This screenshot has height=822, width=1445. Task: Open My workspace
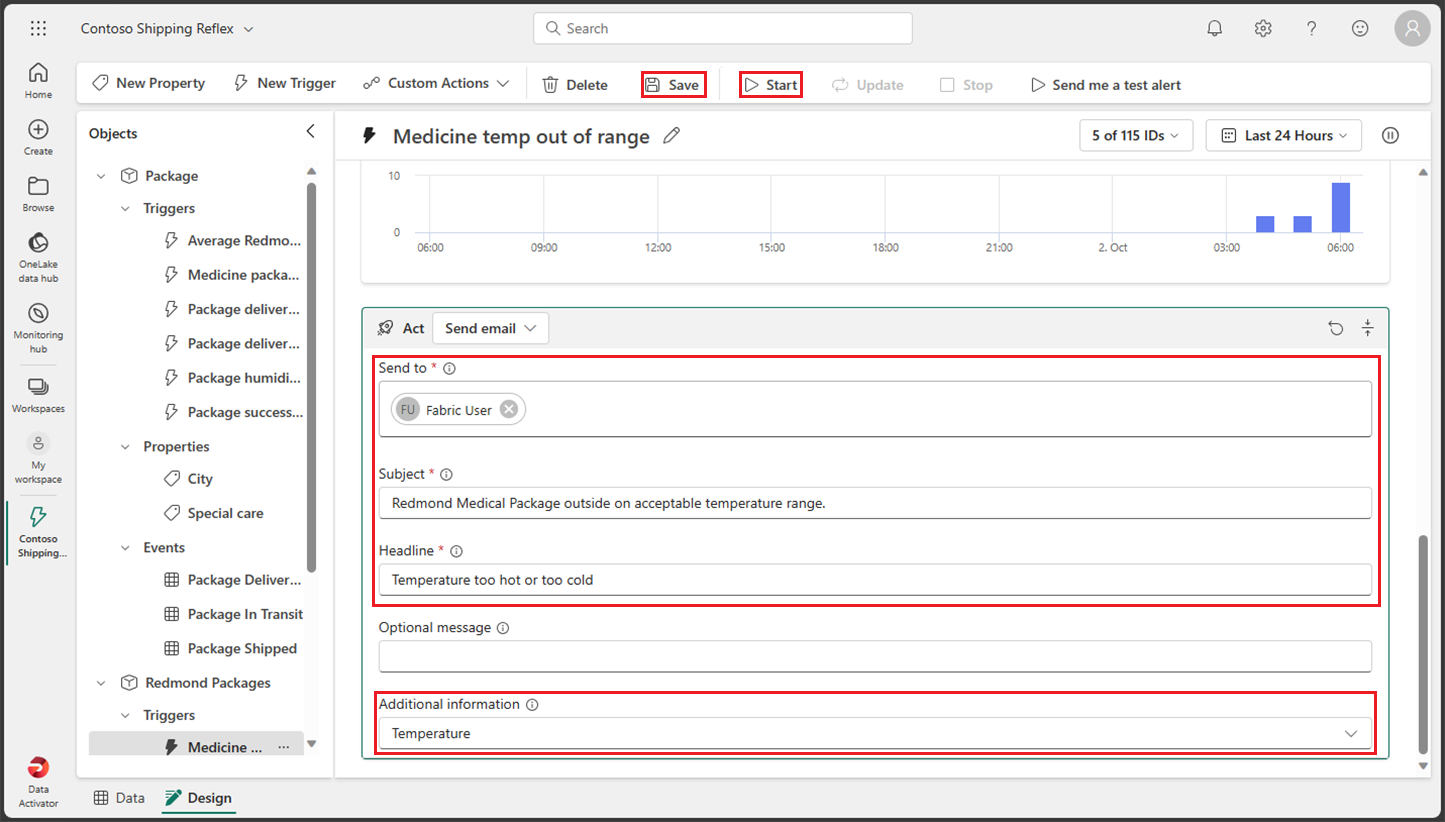(x=38, y=459)
